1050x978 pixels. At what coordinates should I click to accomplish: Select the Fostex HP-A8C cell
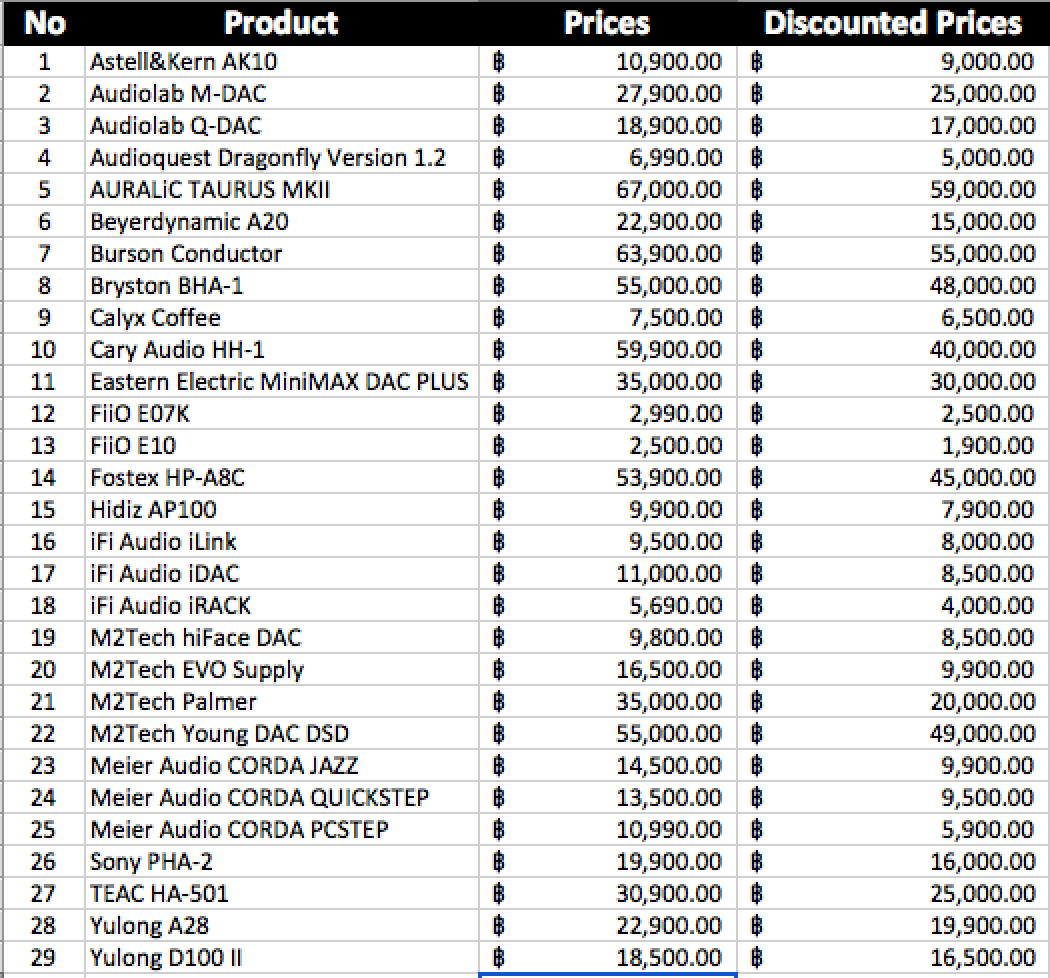167,478
